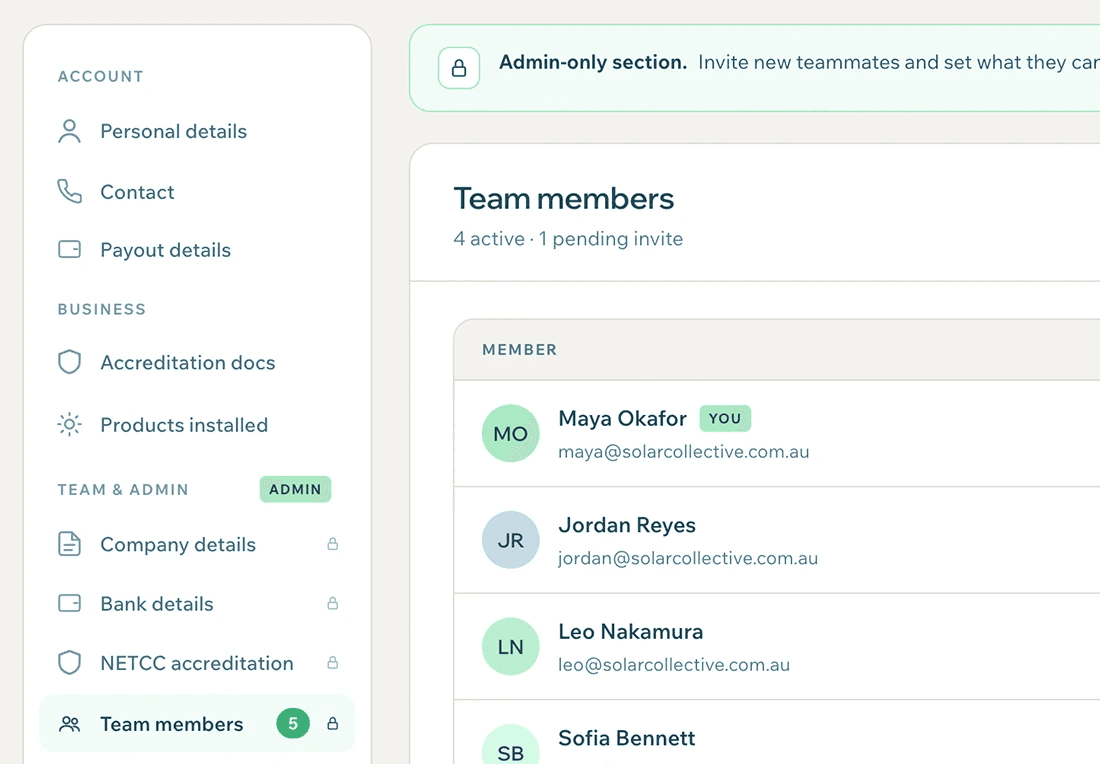Click the lock icon on Company details row

(x=333, y=544)
